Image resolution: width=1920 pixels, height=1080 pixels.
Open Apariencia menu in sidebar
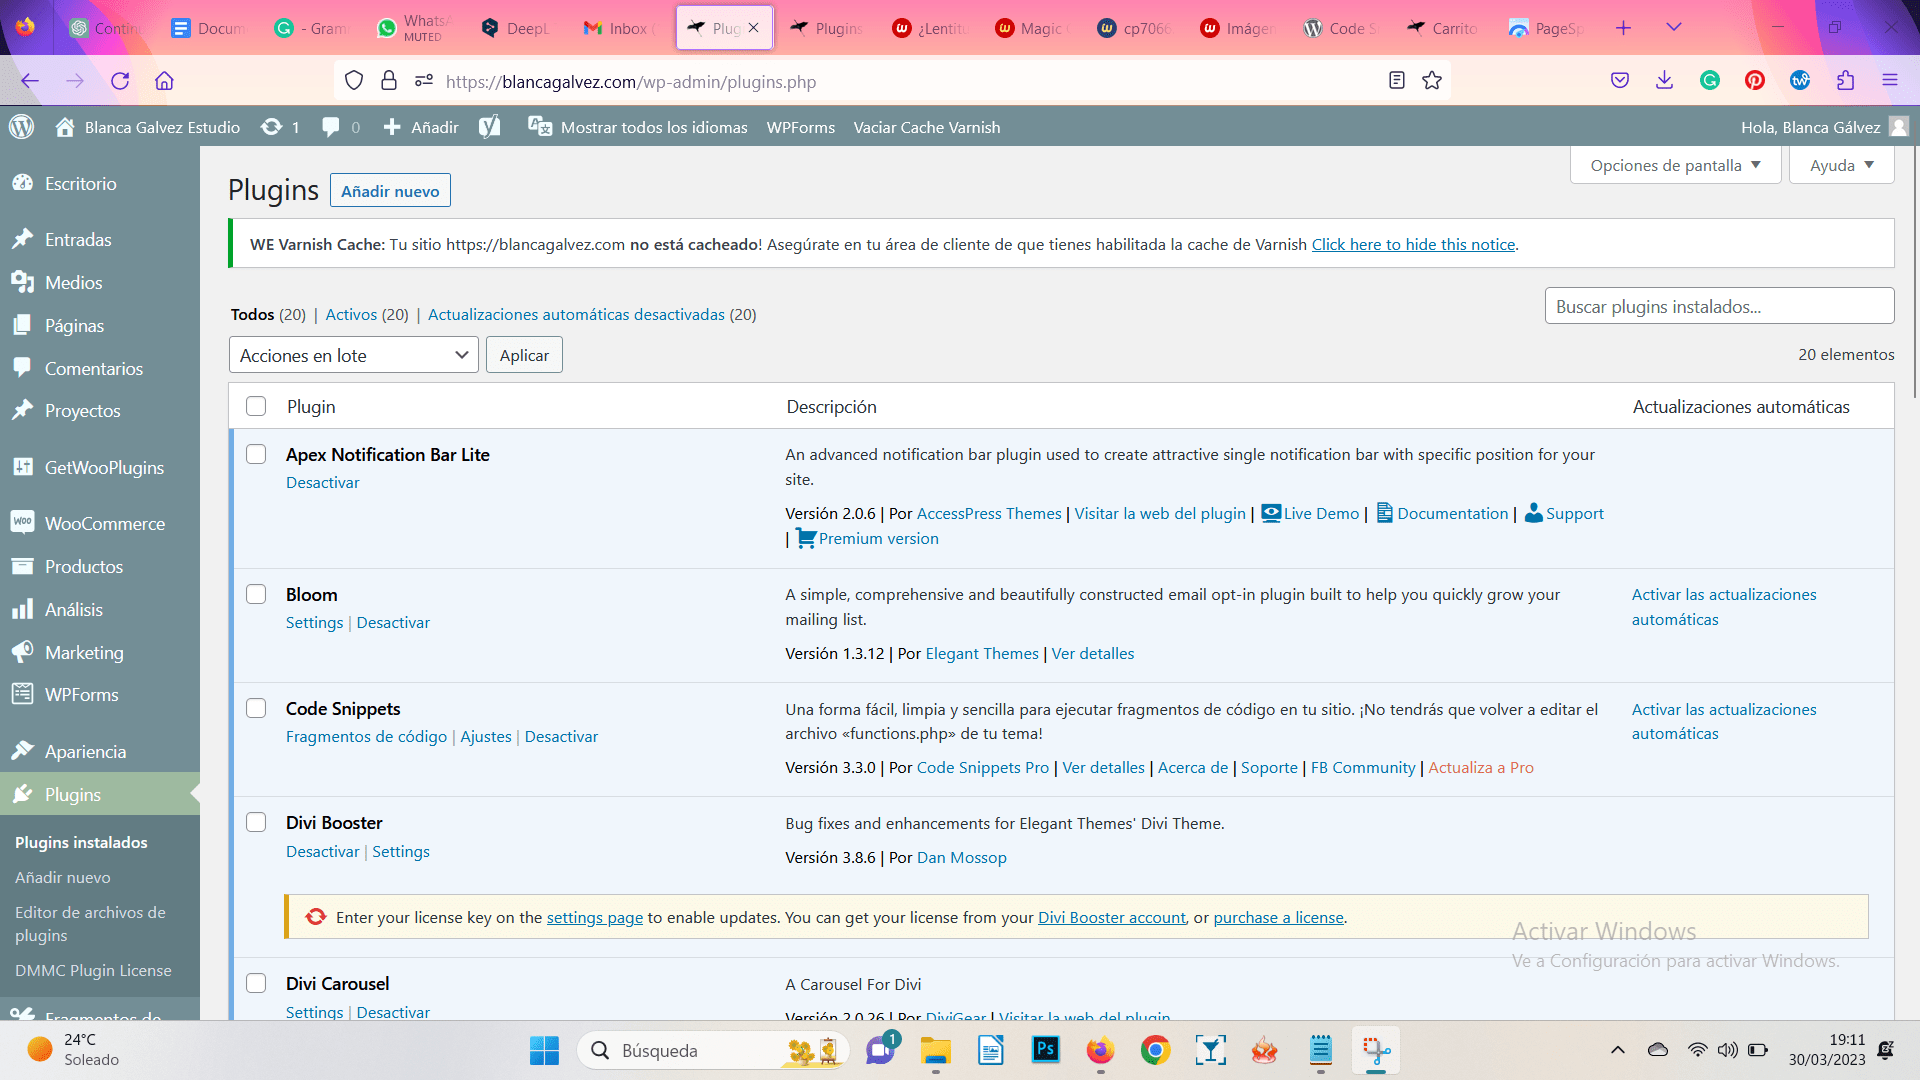tap(100, 751)
